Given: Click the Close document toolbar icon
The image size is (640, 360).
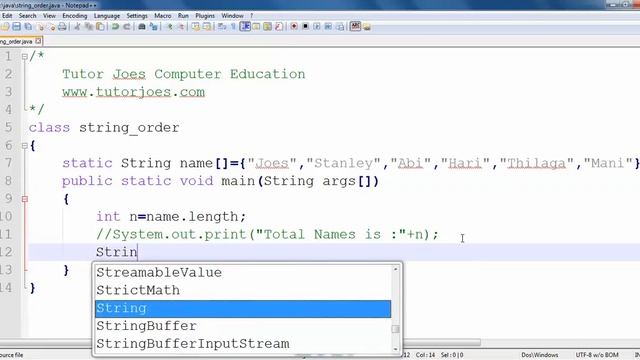Looking at the screenshot, I should (x=40, y=27).
